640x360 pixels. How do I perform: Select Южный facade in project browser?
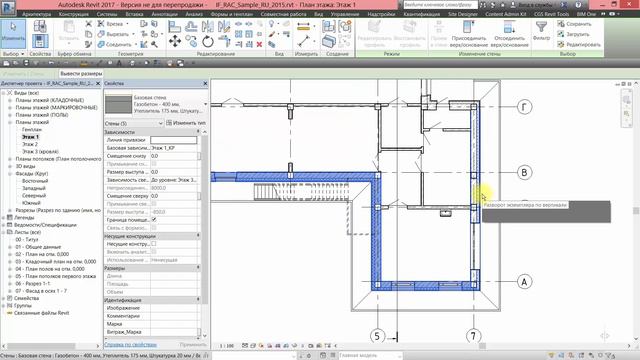pos(31,203)
